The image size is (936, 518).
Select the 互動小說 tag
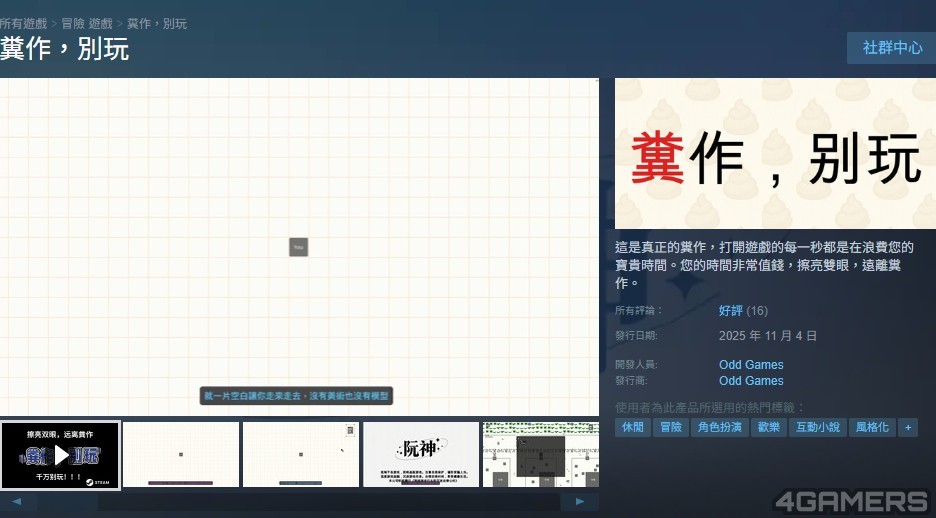coord(817,427)
